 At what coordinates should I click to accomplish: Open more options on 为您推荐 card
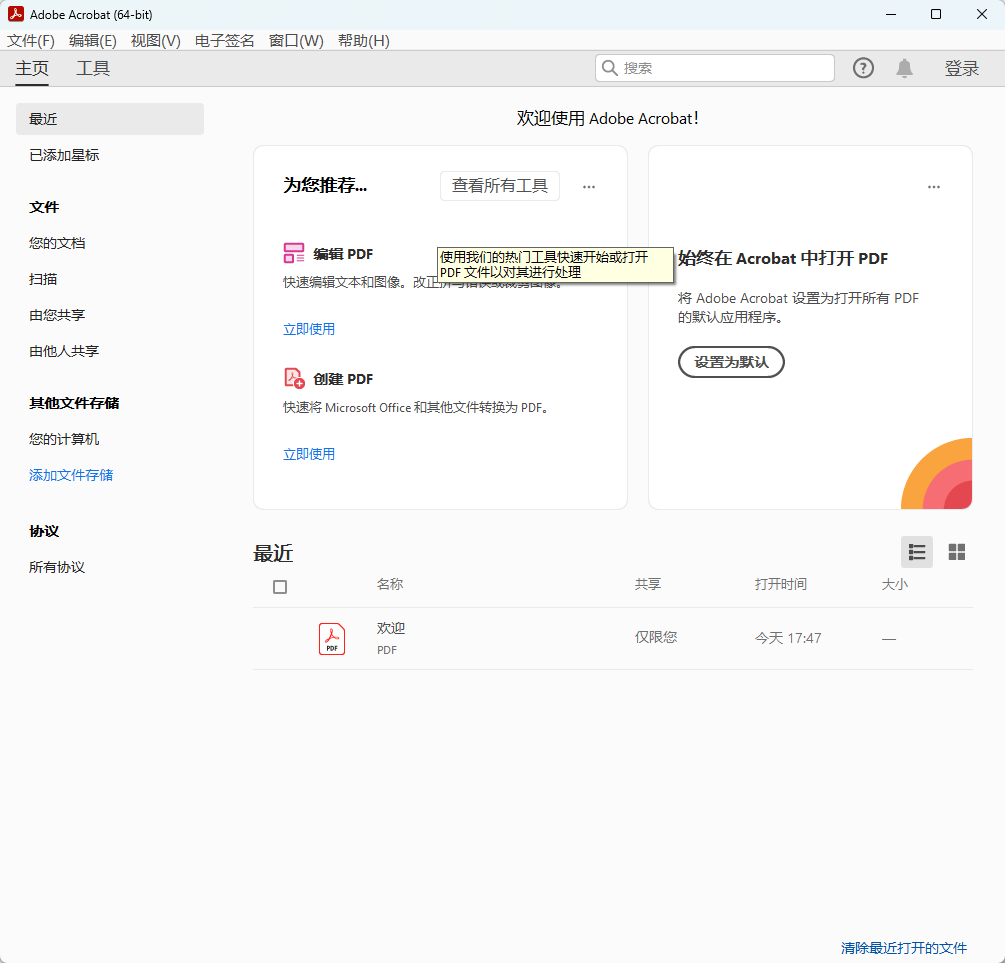tap(588, 187)
